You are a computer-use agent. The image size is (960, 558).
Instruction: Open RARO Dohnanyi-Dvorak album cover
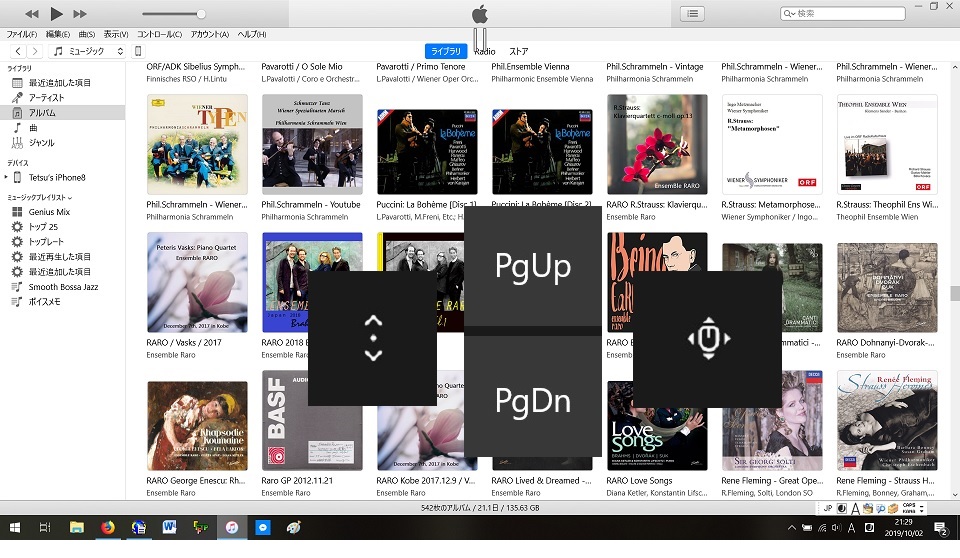(x=887, y=288)
